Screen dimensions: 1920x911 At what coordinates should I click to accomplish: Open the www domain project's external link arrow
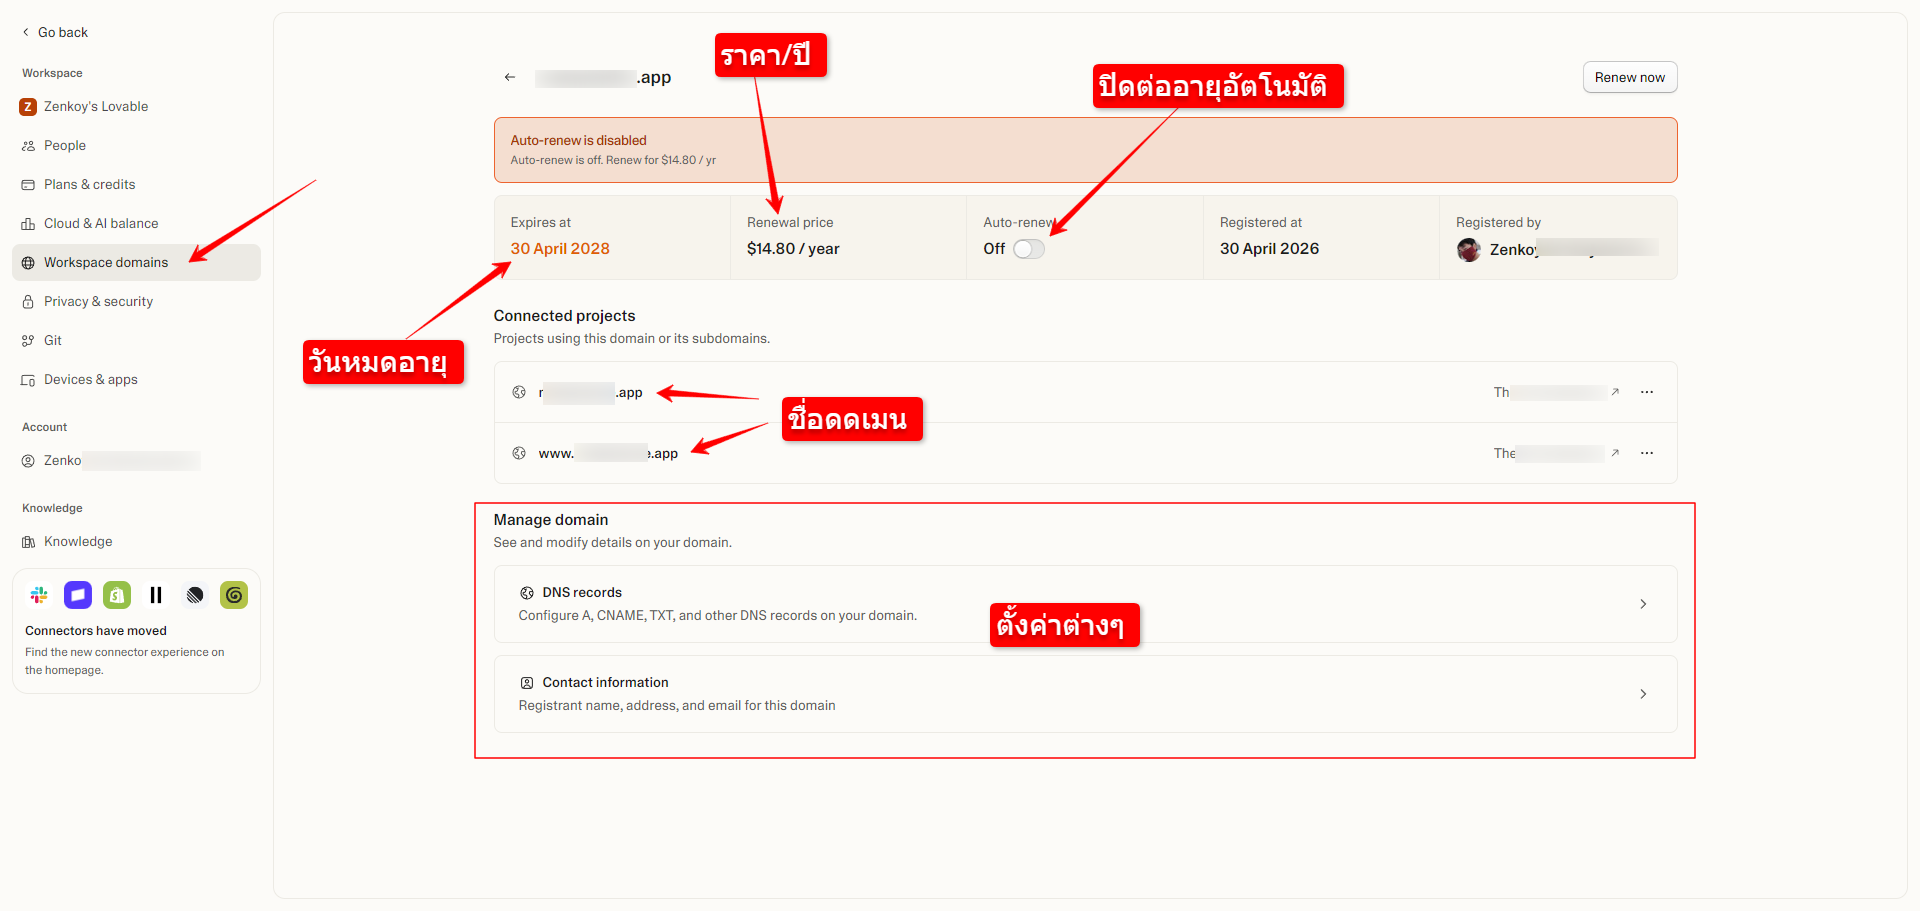(x=1615, y=453)
